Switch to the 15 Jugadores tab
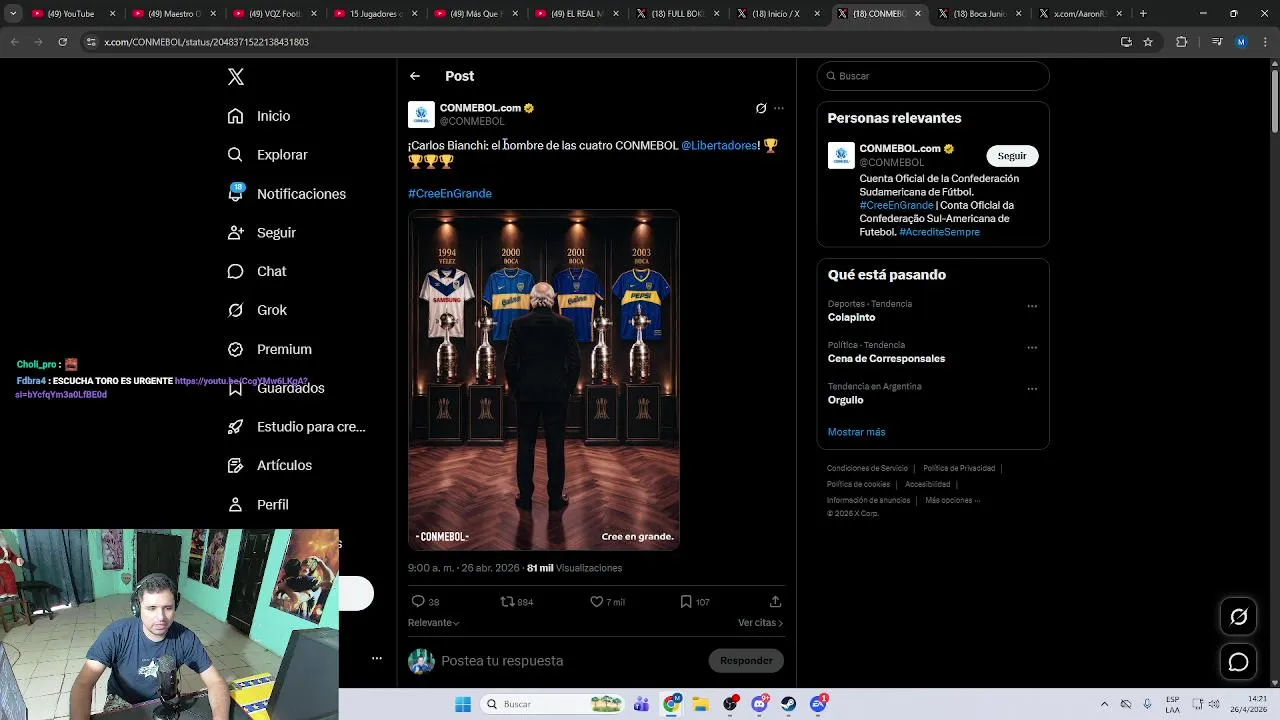1280x720 pixels. (x=375, y=14)
